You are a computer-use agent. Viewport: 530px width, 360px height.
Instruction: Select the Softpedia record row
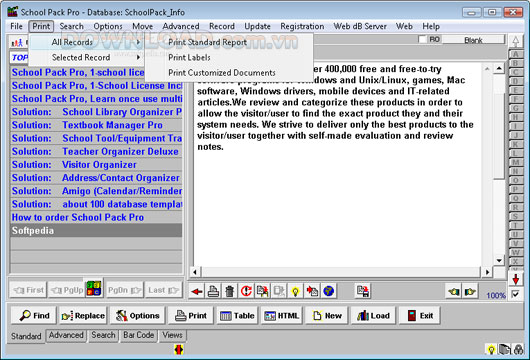96,231
